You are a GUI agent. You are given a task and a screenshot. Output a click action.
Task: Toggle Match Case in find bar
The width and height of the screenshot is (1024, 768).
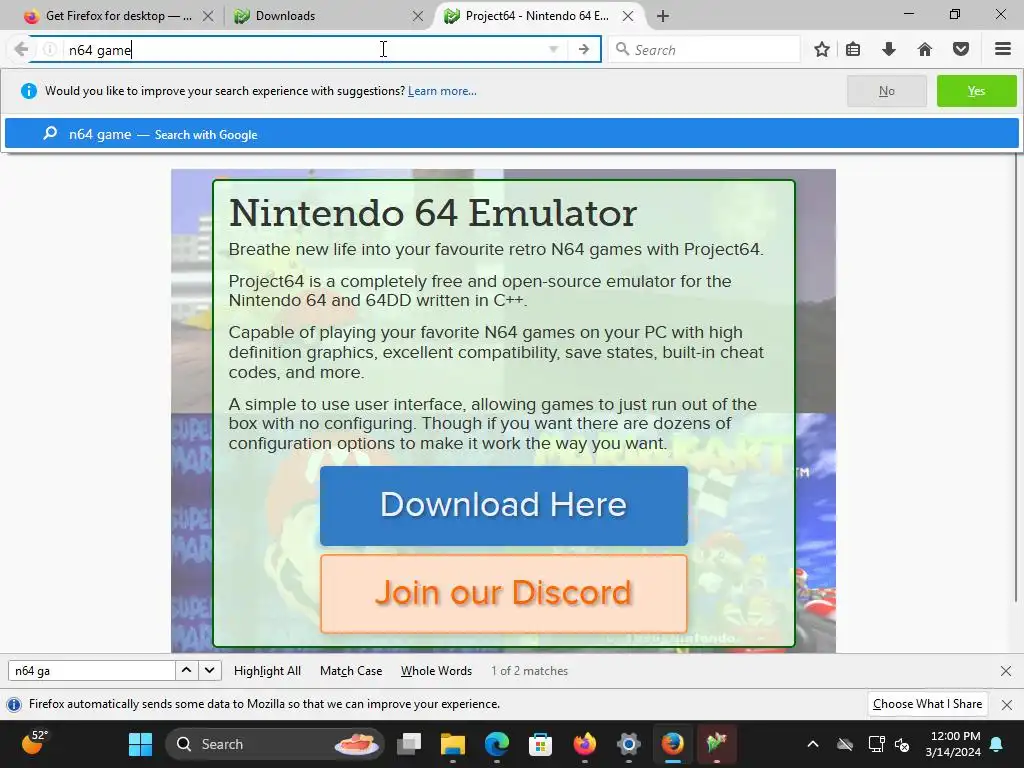pos(351,671)
